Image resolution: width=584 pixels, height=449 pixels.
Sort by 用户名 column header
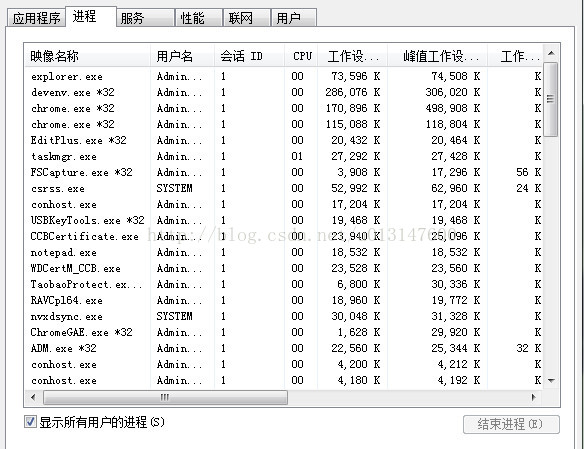[x=182, y=56]
